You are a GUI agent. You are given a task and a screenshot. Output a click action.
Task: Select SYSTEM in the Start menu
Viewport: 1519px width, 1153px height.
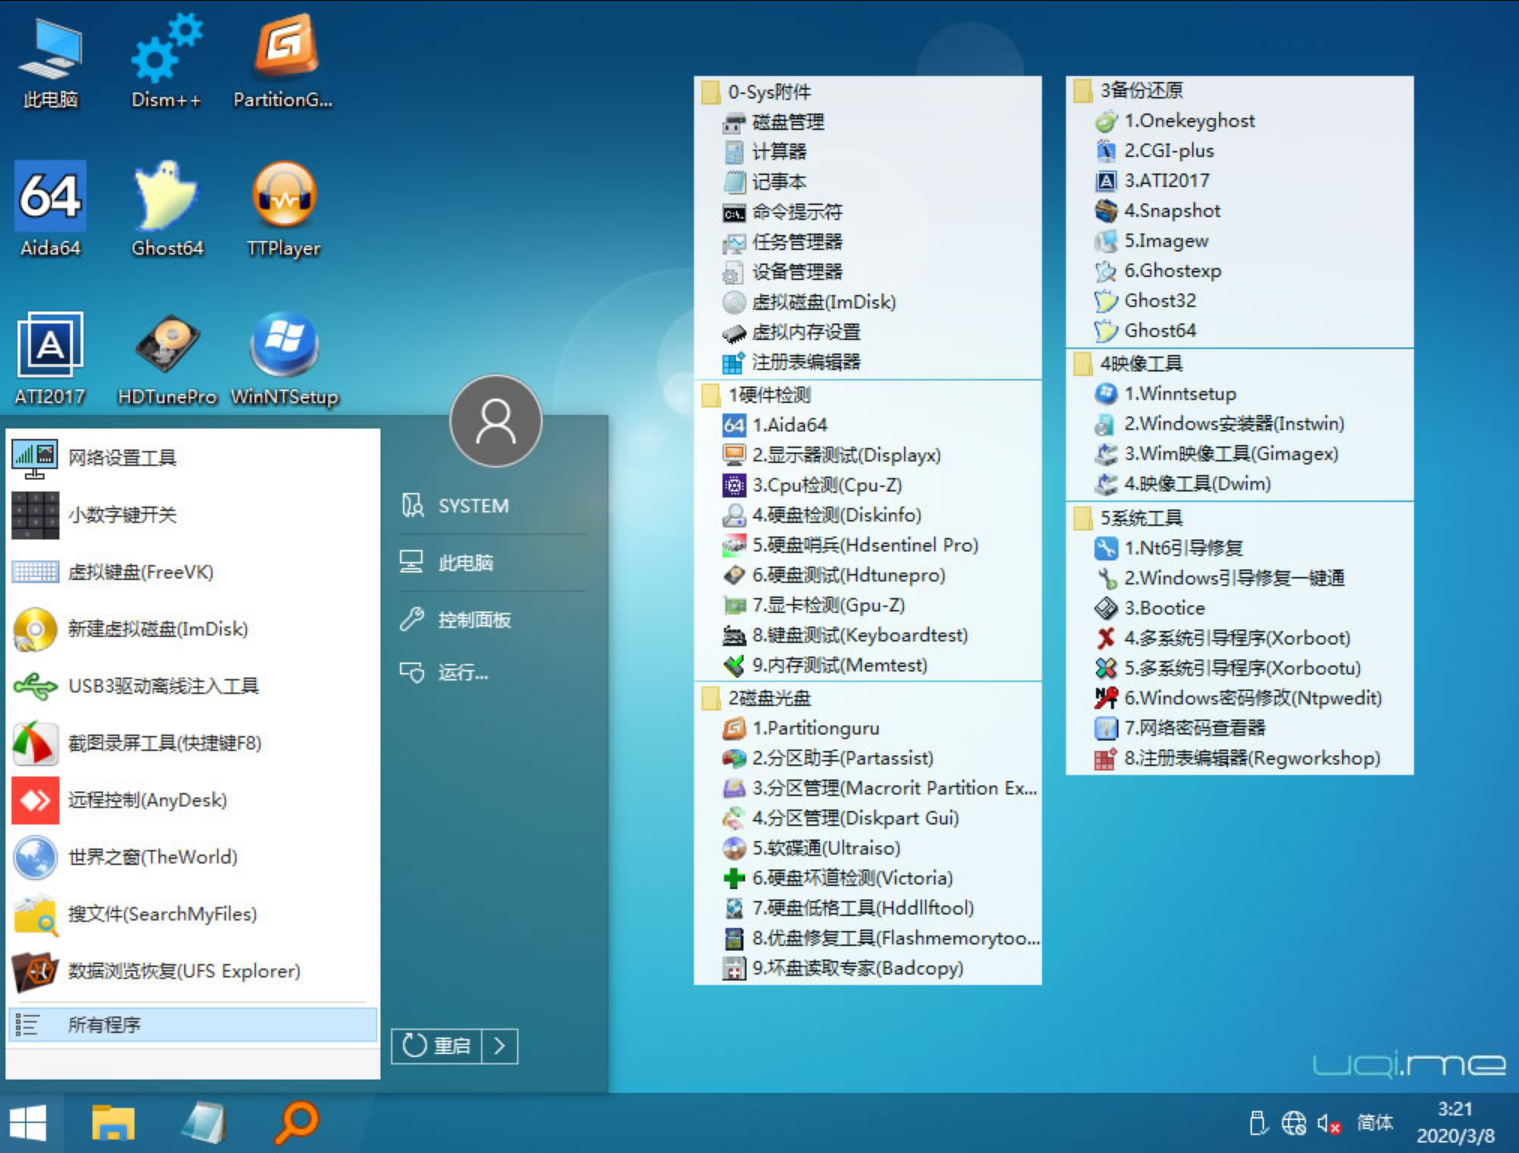491,506
